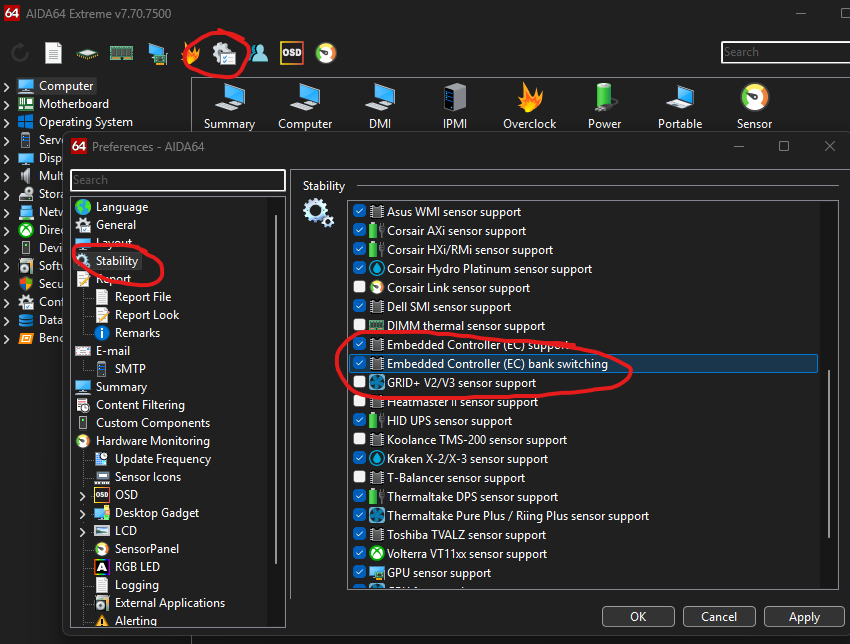
Task: Click Apply in Preferences dialog
Action: (804, 616)
